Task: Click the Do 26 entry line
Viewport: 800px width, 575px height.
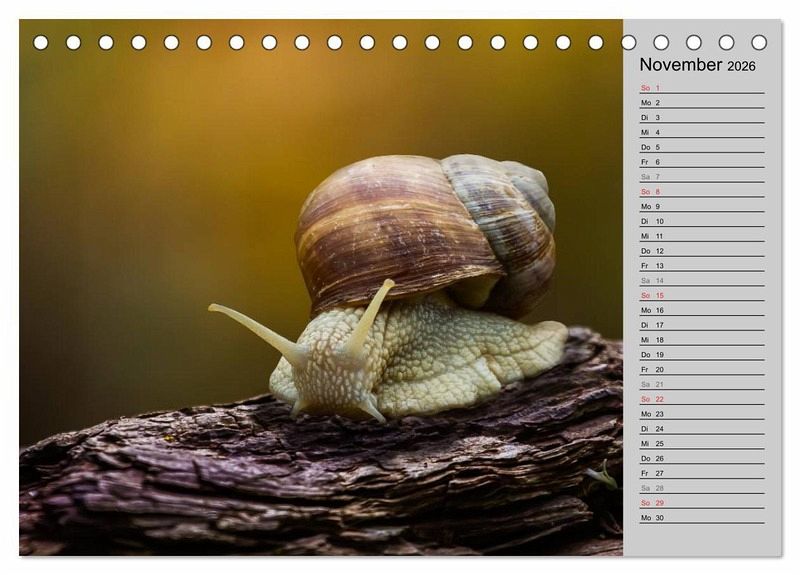Action: (x=701, y=459)
